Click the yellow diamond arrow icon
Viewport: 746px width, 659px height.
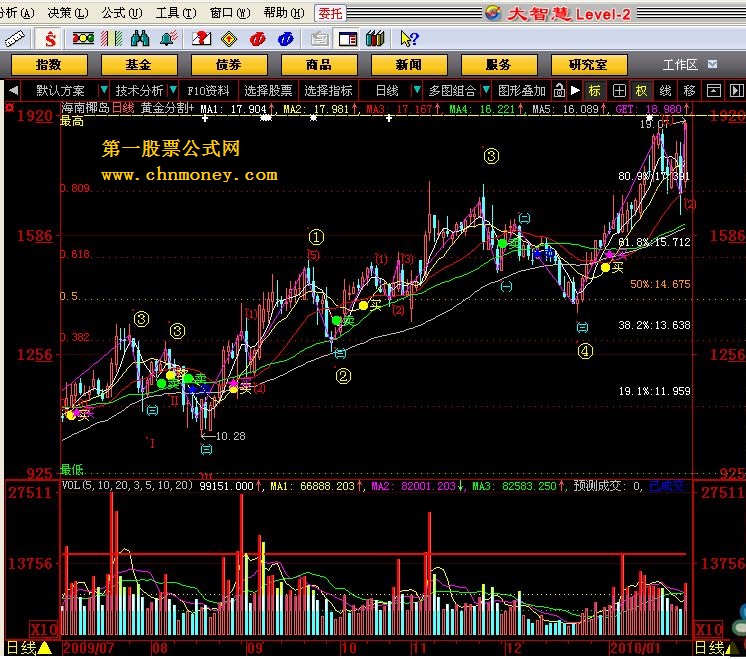click(229, 39)
